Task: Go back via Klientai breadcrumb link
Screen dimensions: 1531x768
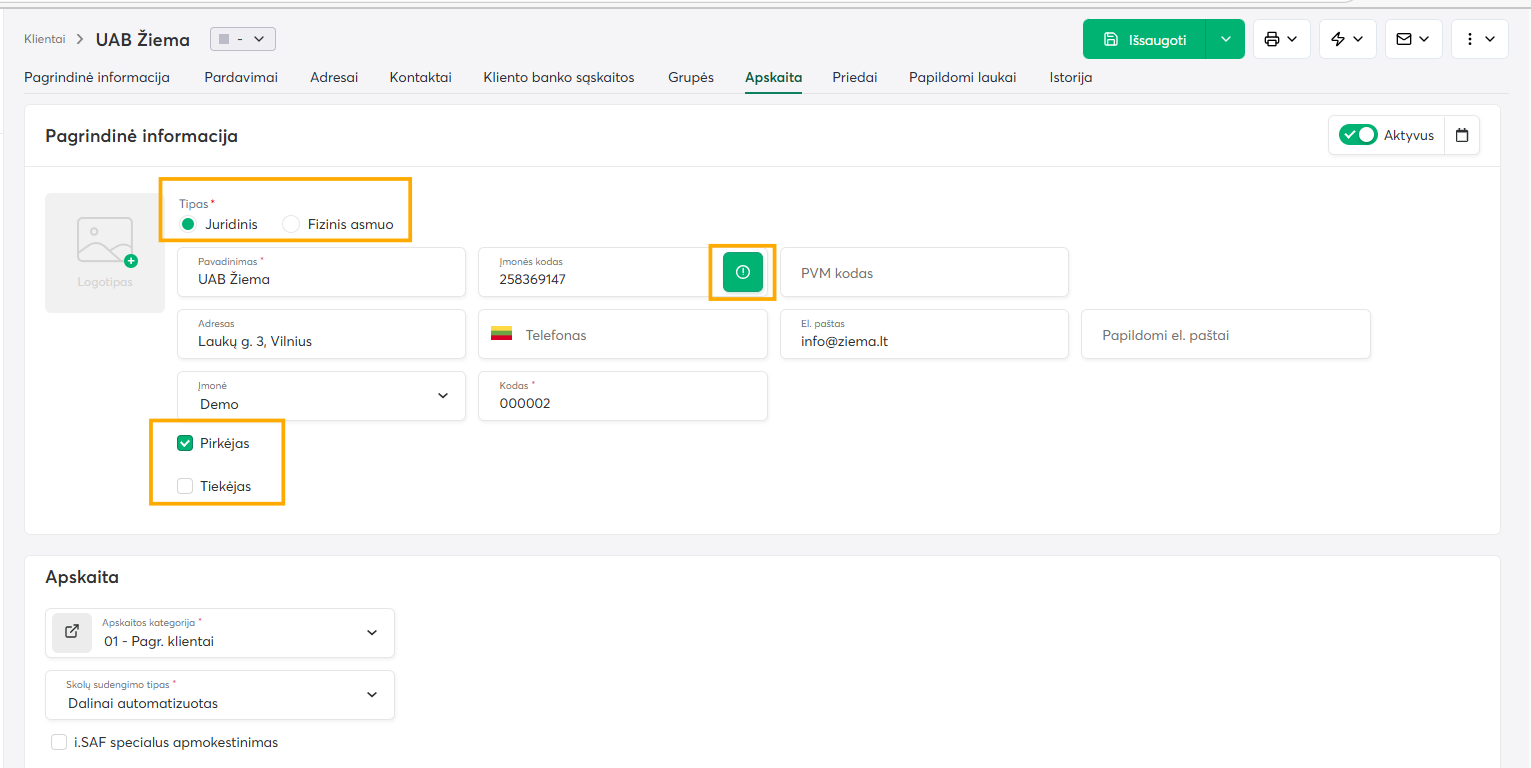Action: pyautogui.click(x=45, y=39)
